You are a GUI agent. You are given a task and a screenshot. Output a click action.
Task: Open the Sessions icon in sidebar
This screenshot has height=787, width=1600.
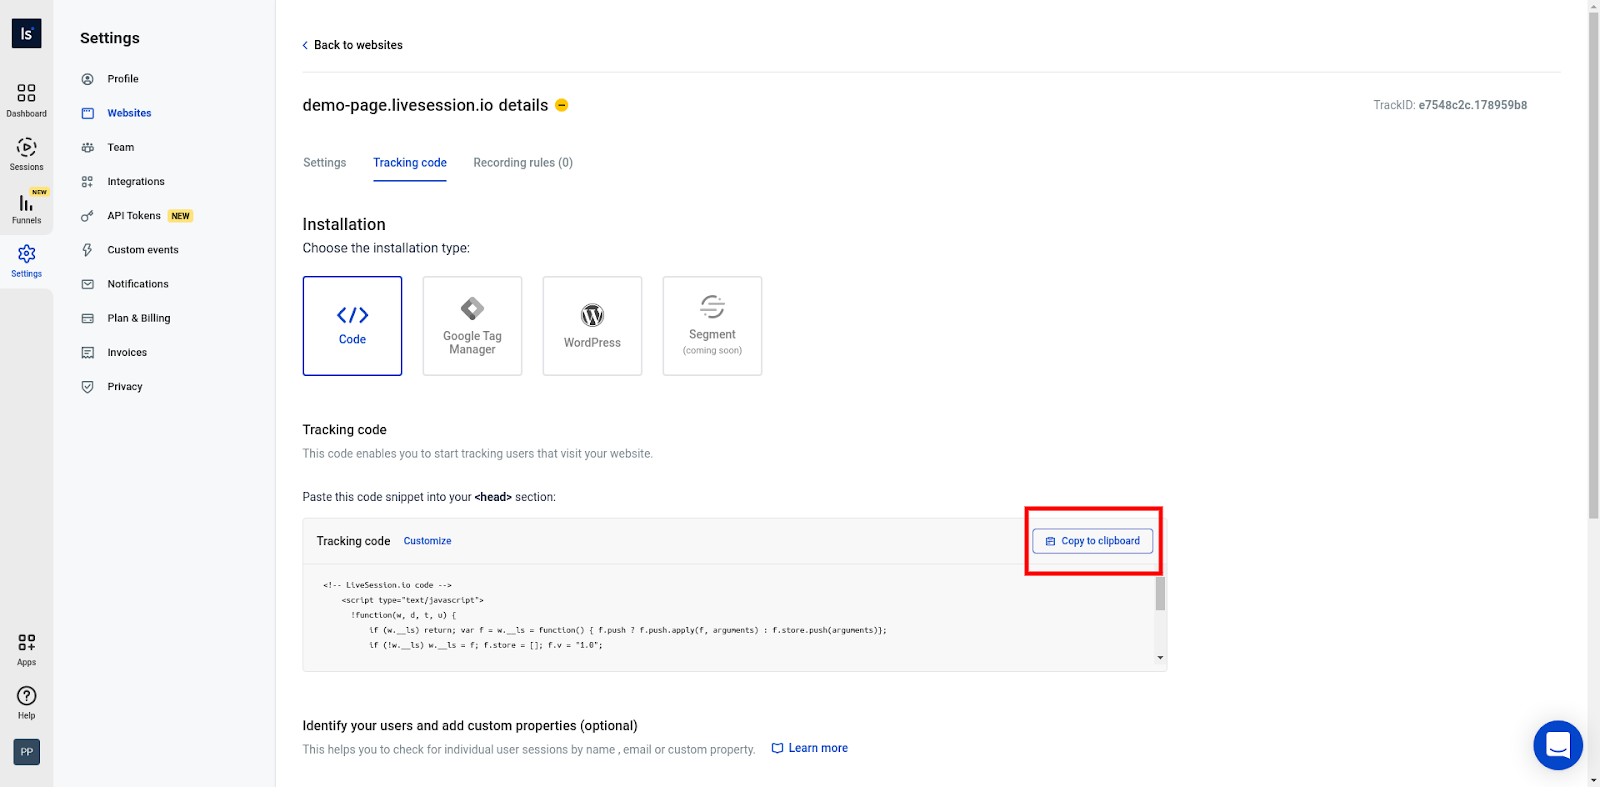[x=26, y=148]
